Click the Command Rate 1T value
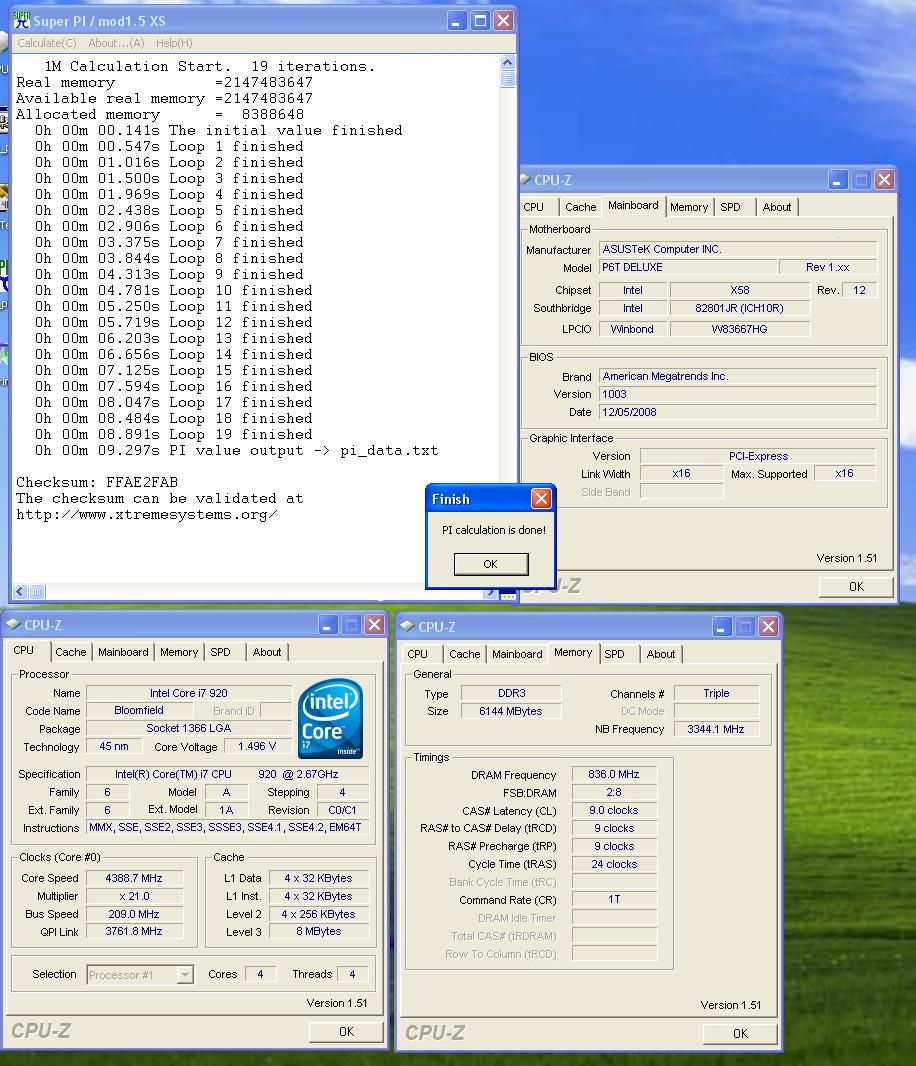This screenshot has width=916, height=1066. (614, 899)
